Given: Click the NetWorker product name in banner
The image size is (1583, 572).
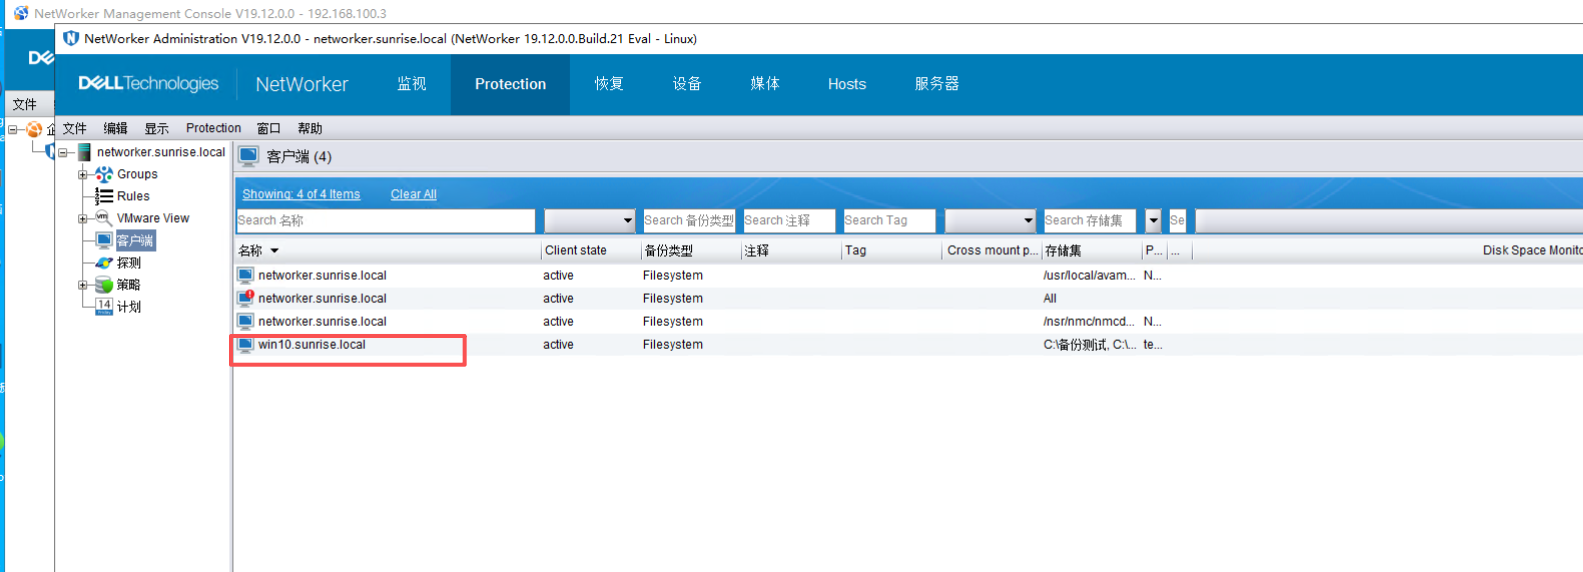Looking at the screenshot, I should pyautogui.click(x=302, y=84).
